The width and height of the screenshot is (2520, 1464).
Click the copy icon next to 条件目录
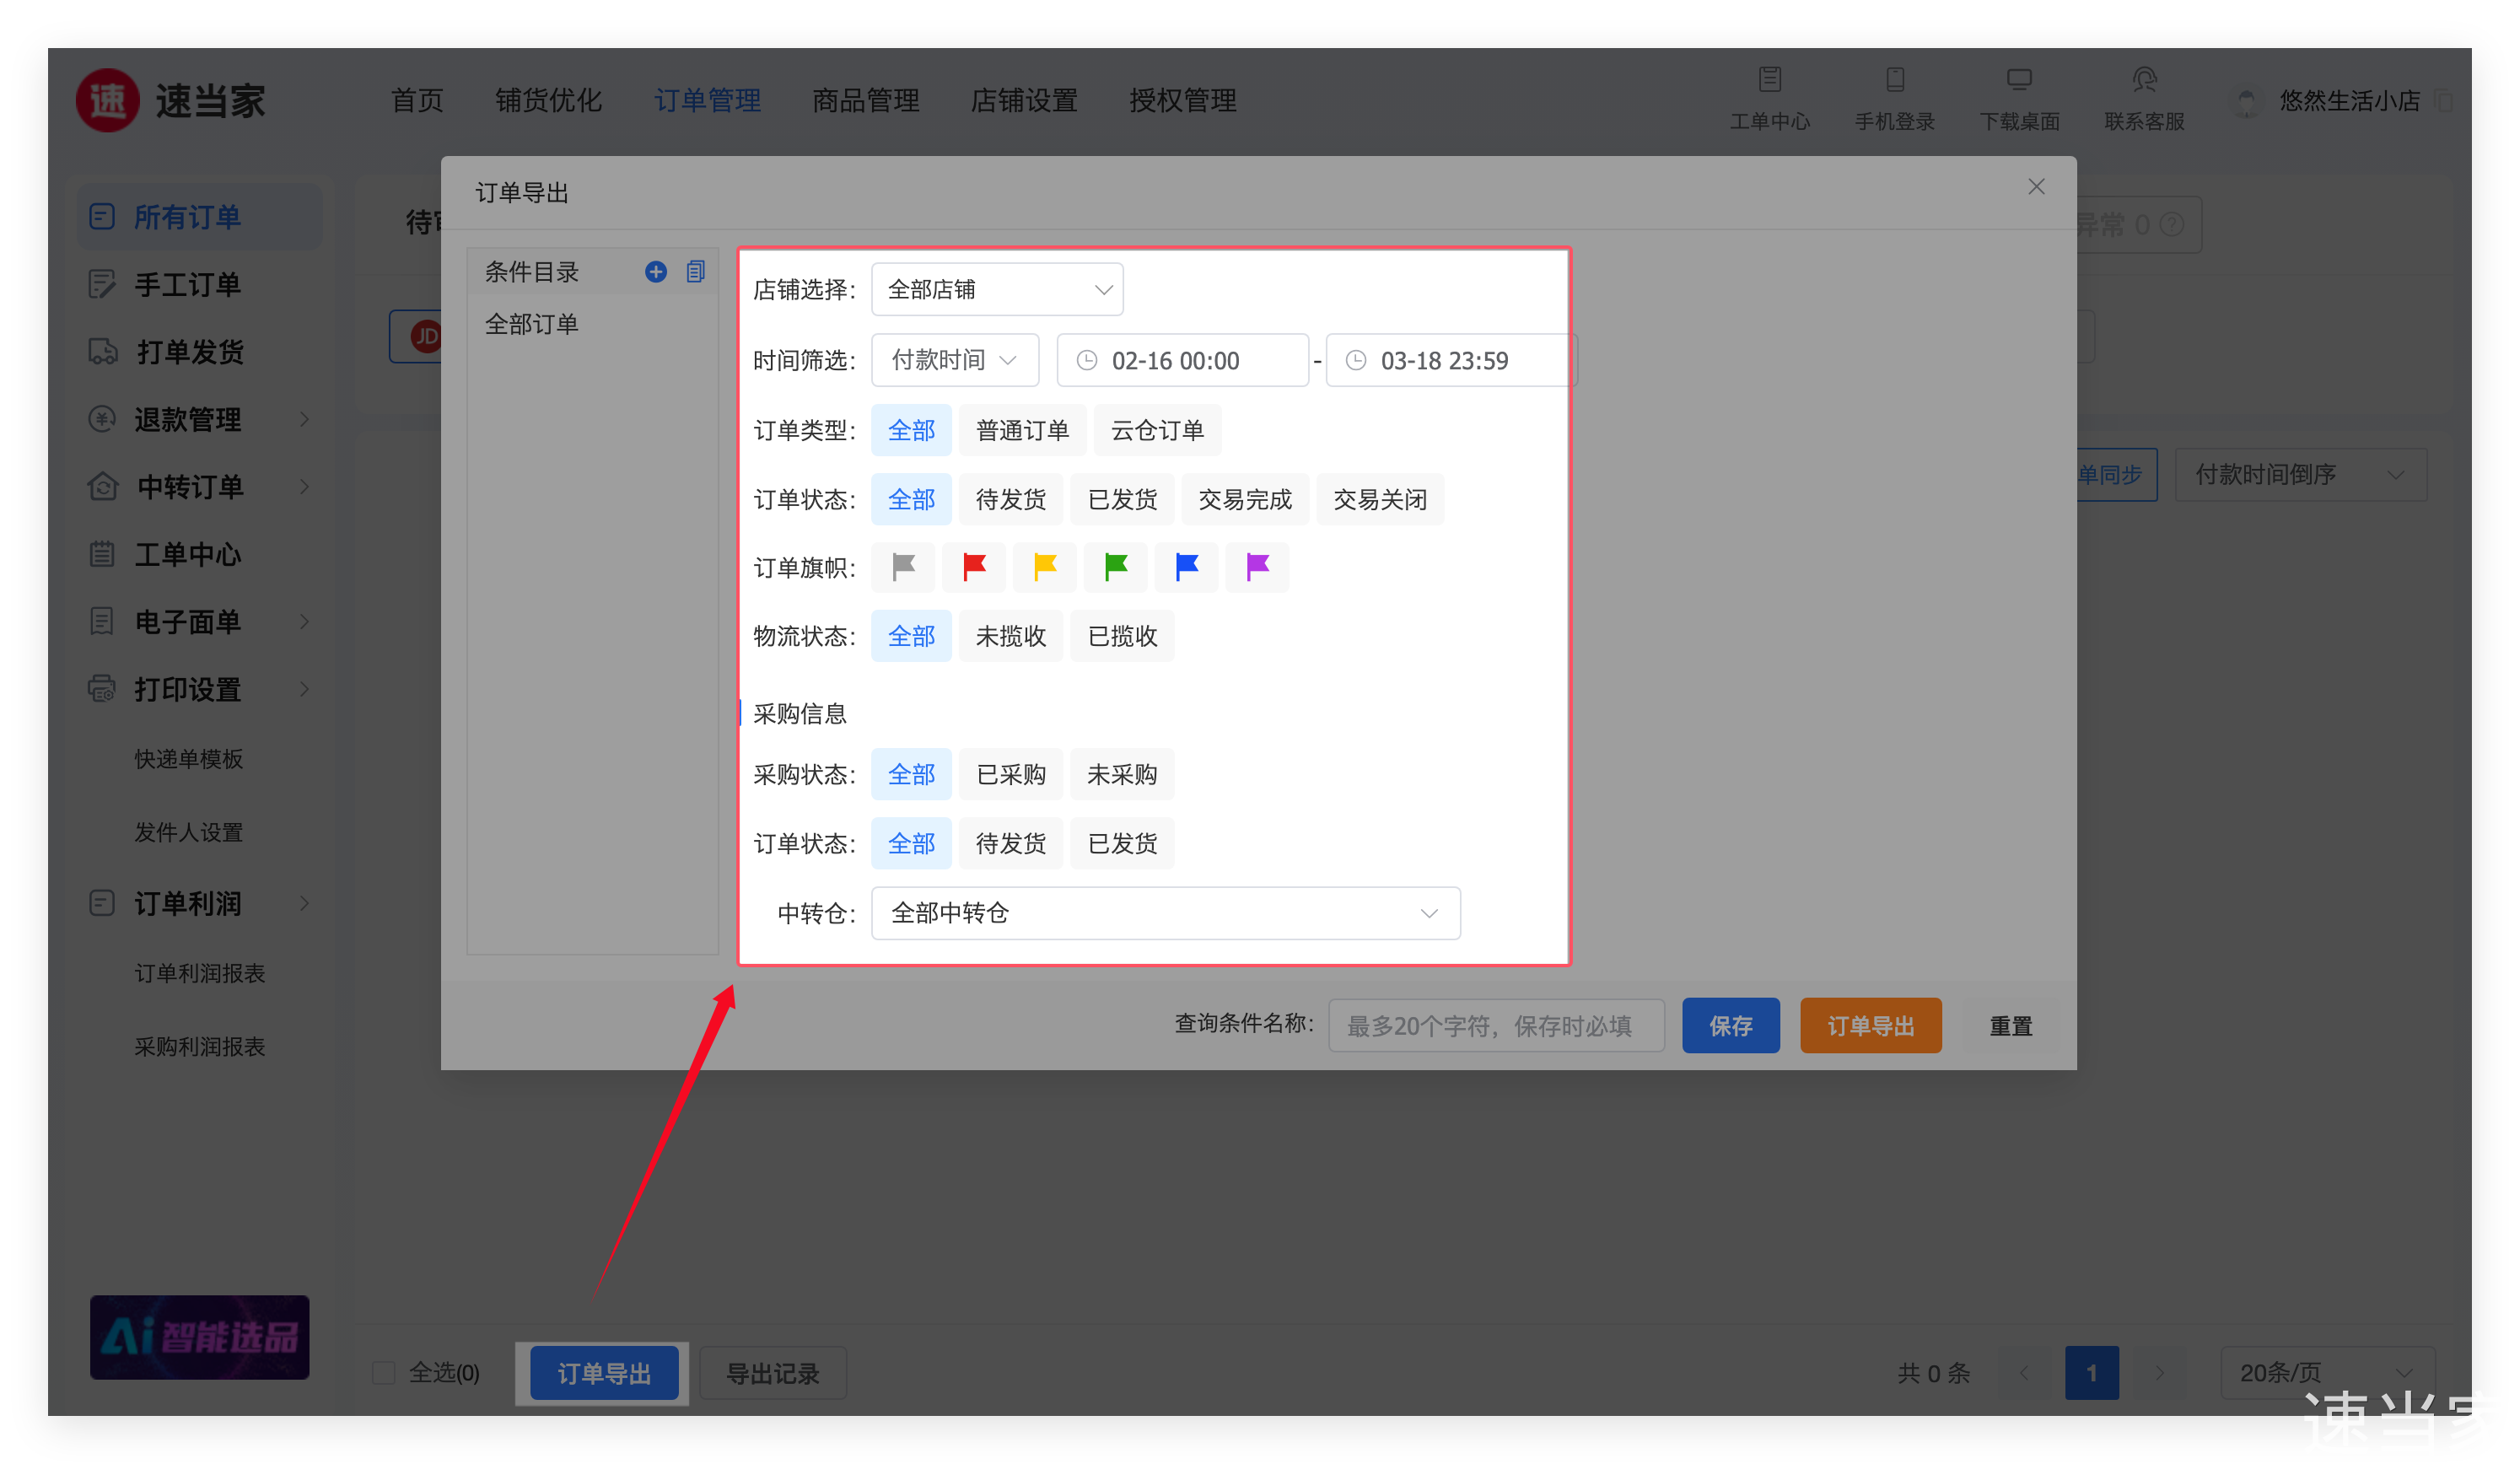(696, 272)
